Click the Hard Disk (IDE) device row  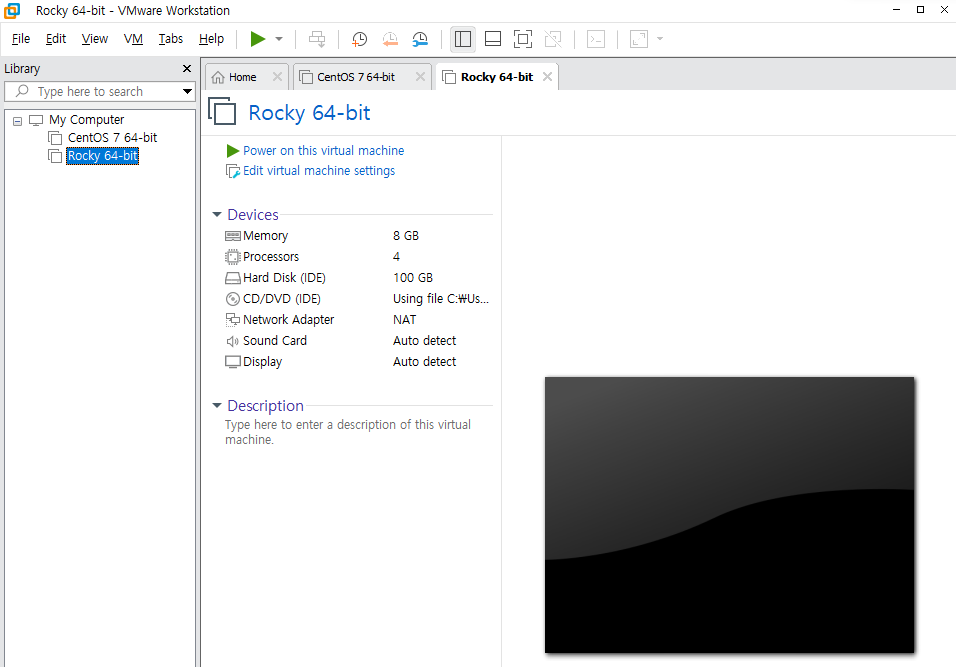(358, 278)
